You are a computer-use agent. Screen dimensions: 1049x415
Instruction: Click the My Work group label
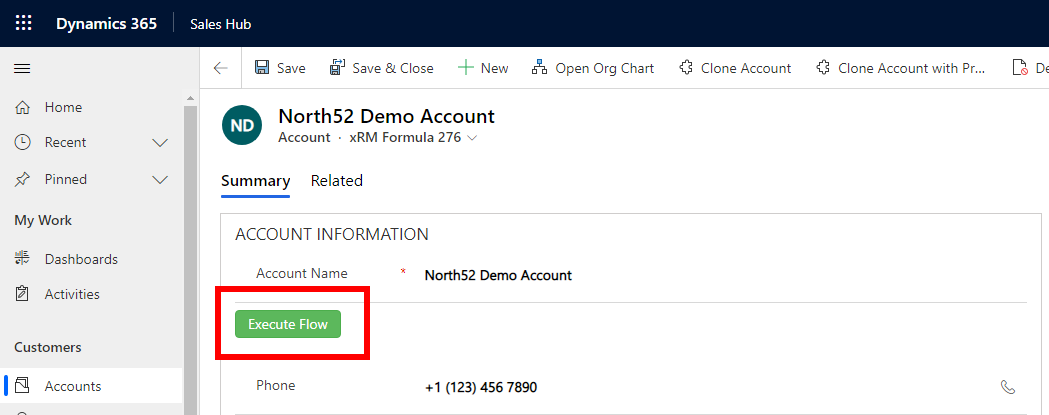[x=43, y=220]
